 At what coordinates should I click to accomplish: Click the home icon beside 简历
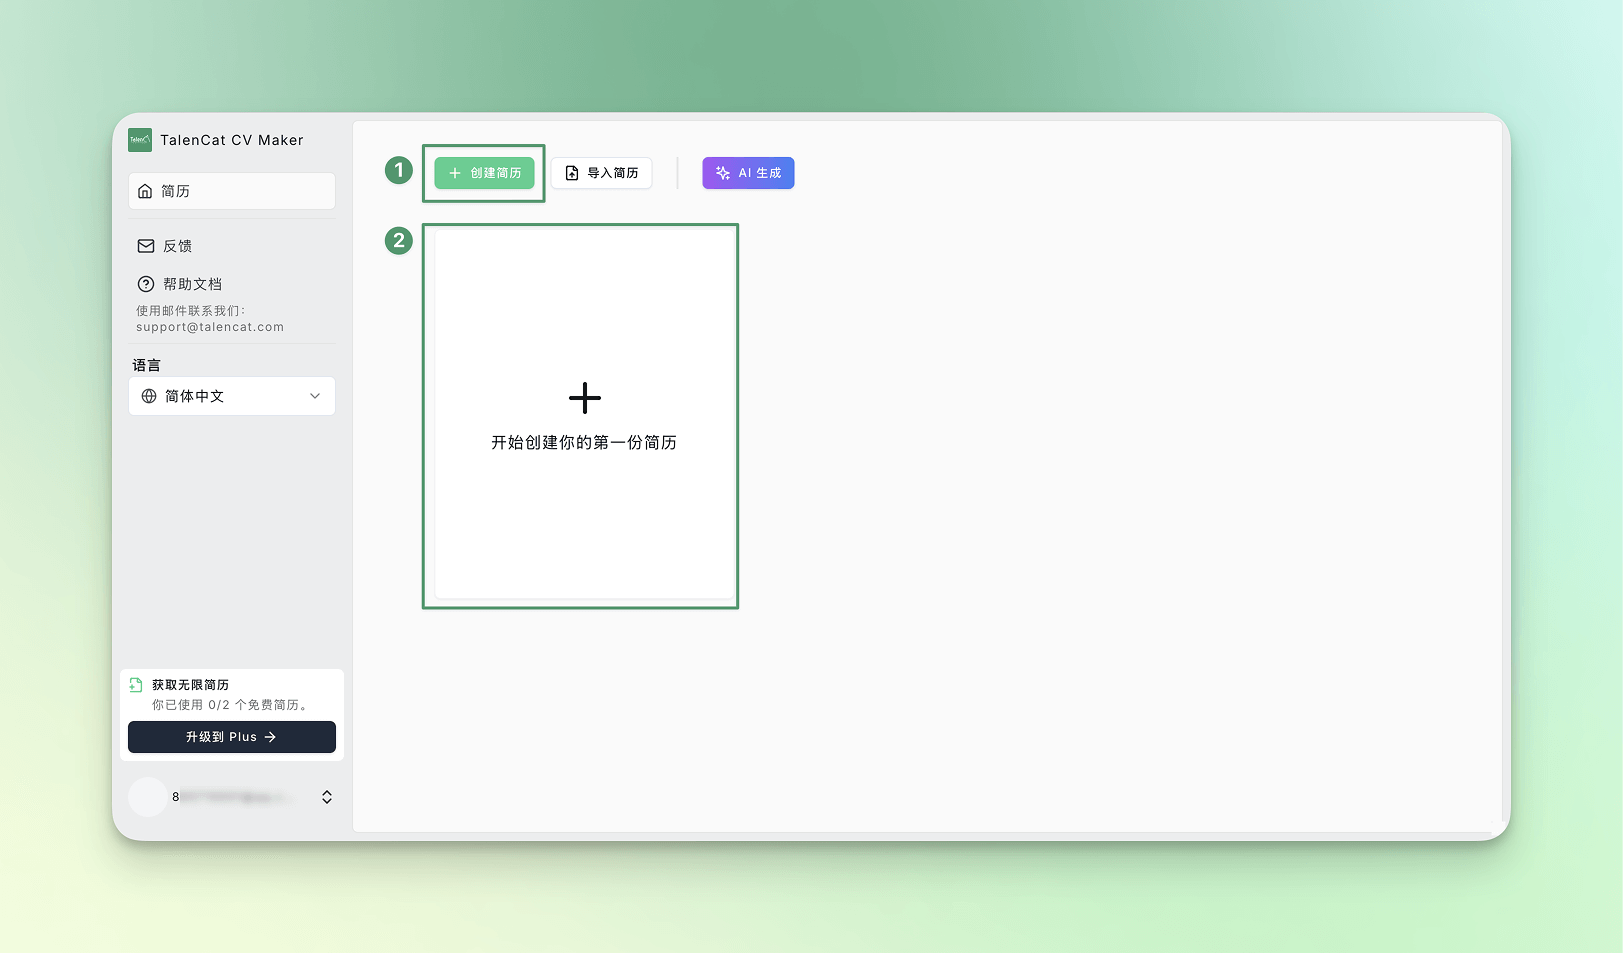[145, 191]
